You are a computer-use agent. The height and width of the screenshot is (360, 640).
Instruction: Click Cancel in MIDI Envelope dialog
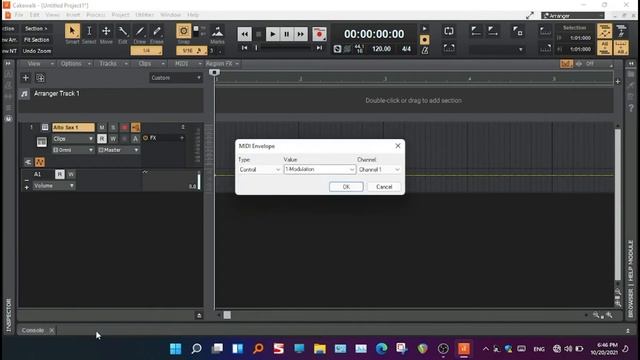point(384,187)
